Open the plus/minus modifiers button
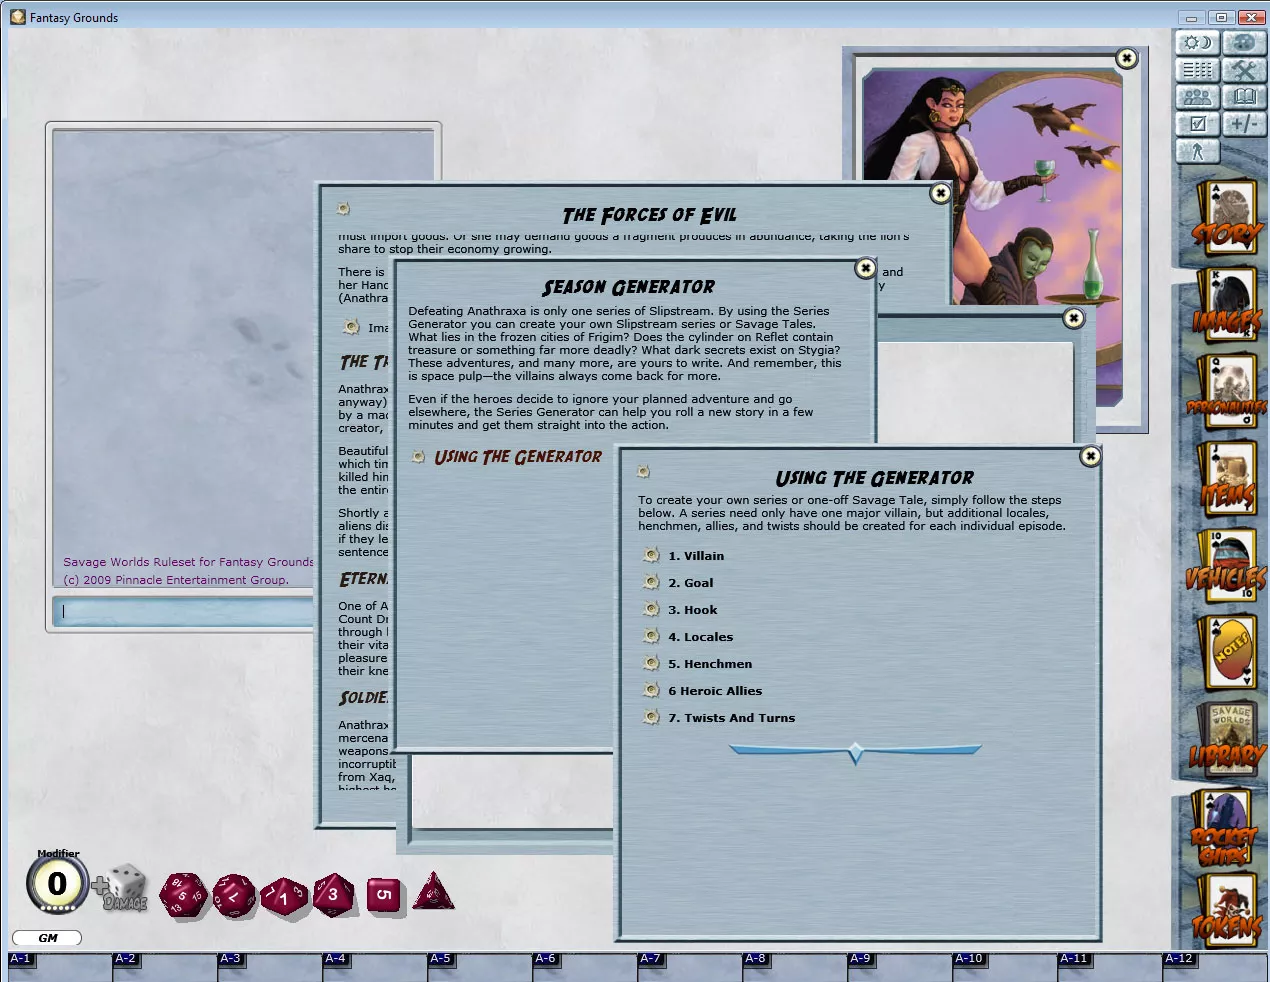The image size is (1270, 982). [1244, 124]
